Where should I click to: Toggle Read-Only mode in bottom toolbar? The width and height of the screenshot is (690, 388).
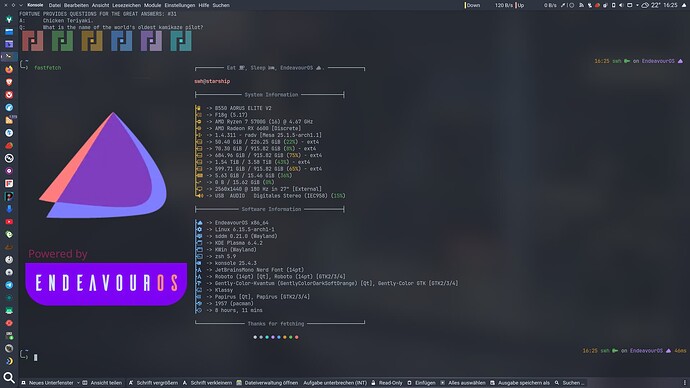(387, 383)
